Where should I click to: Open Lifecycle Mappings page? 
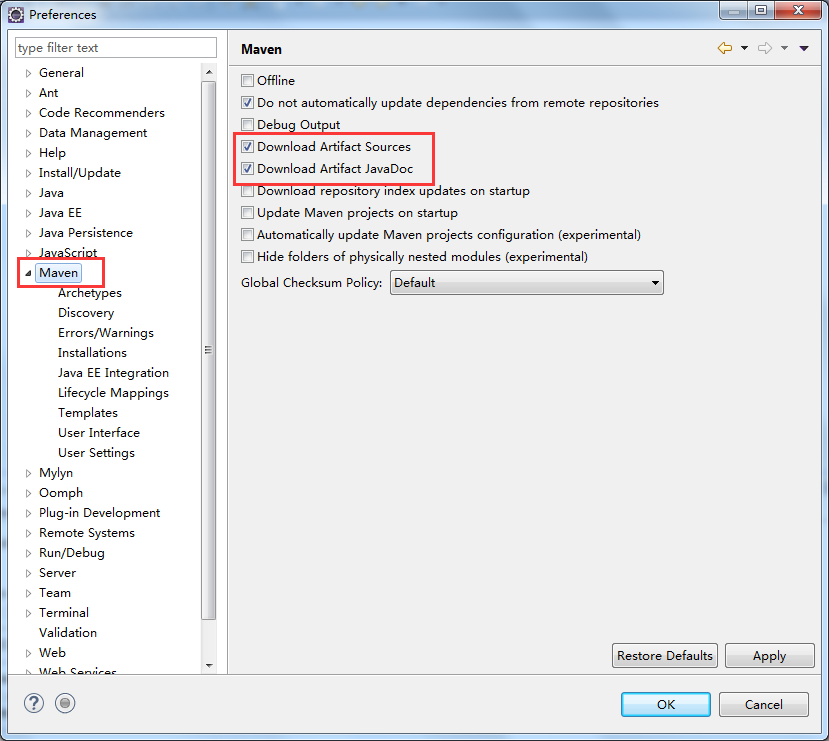113,393
